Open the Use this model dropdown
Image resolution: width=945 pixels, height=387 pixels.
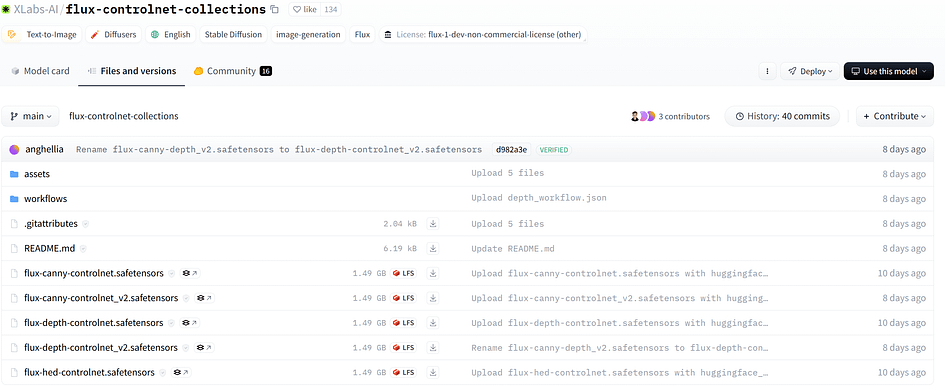[888, 71]
